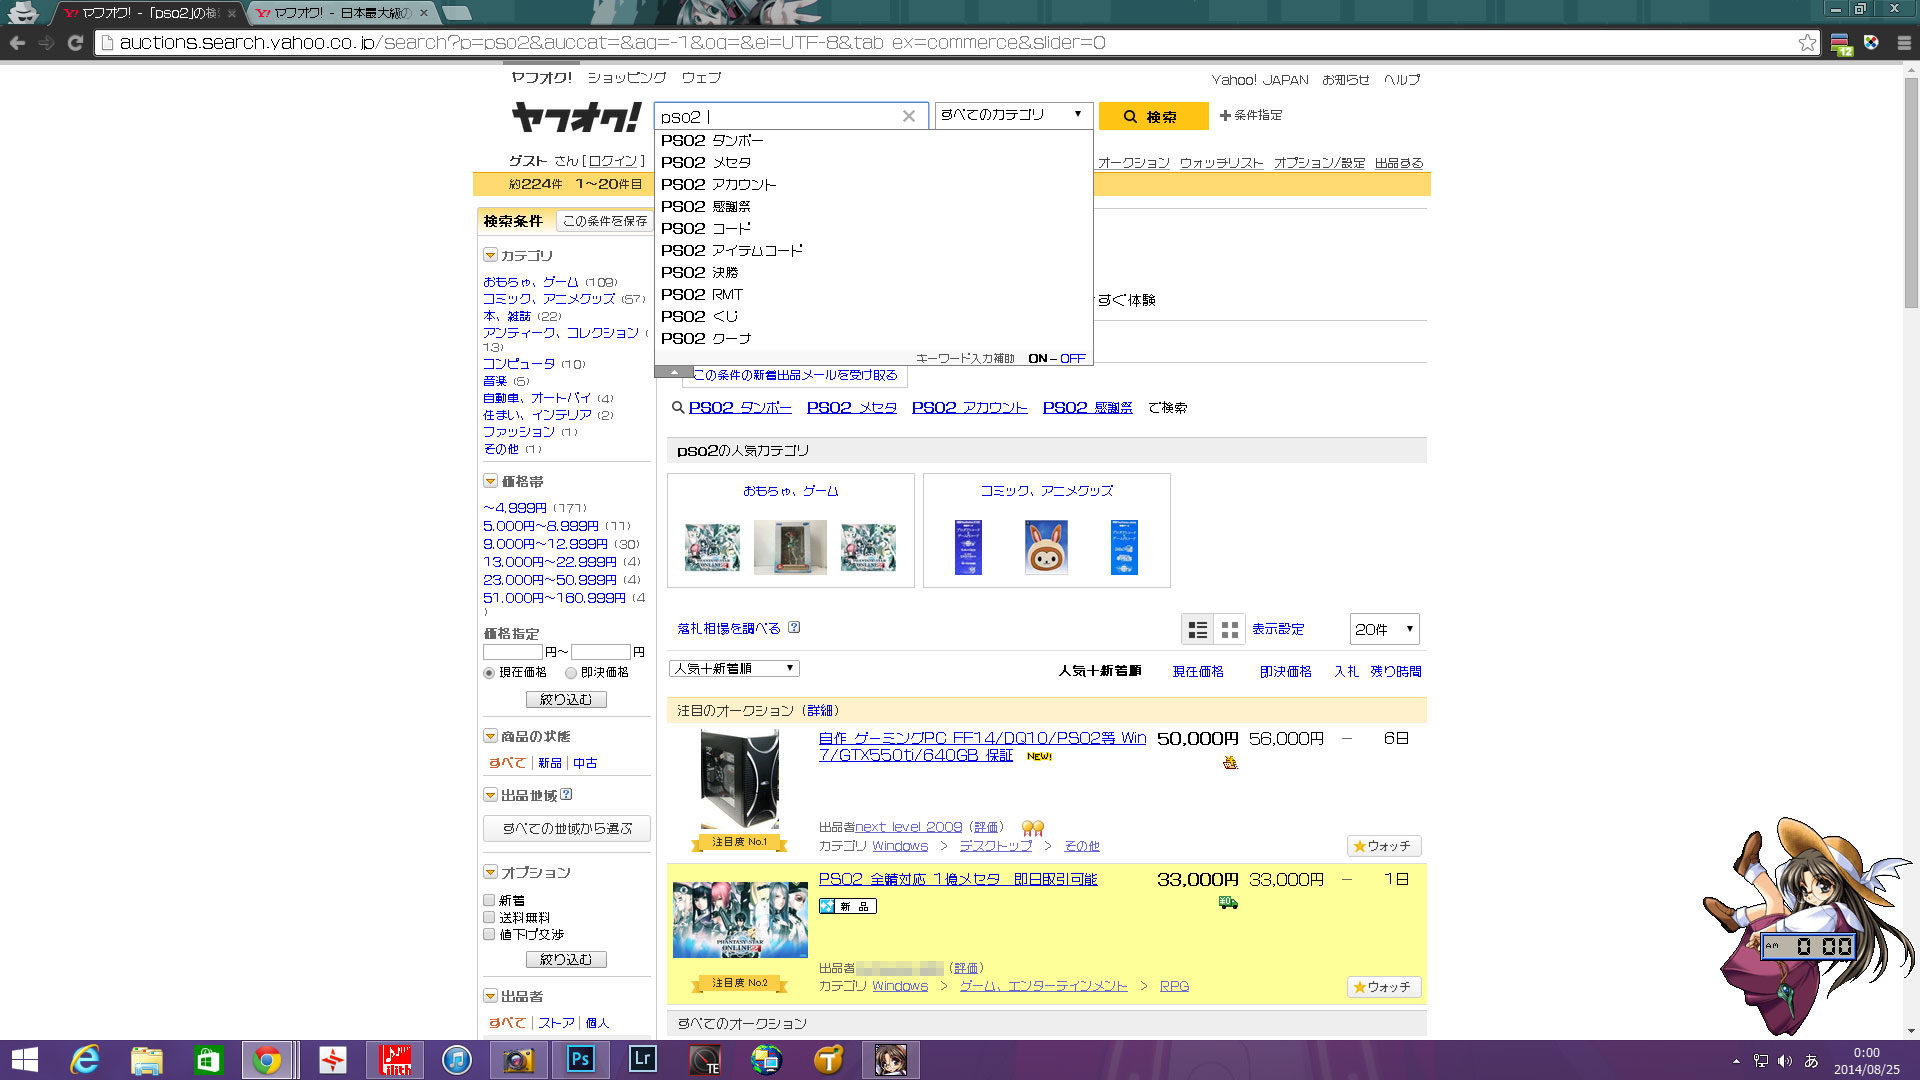The width and height of the screenshot is (1920, 1080).
Task: Open おもちゃ、ゲーム category link in sidebar
Action: pyautogui.click(x=530, y=282)
